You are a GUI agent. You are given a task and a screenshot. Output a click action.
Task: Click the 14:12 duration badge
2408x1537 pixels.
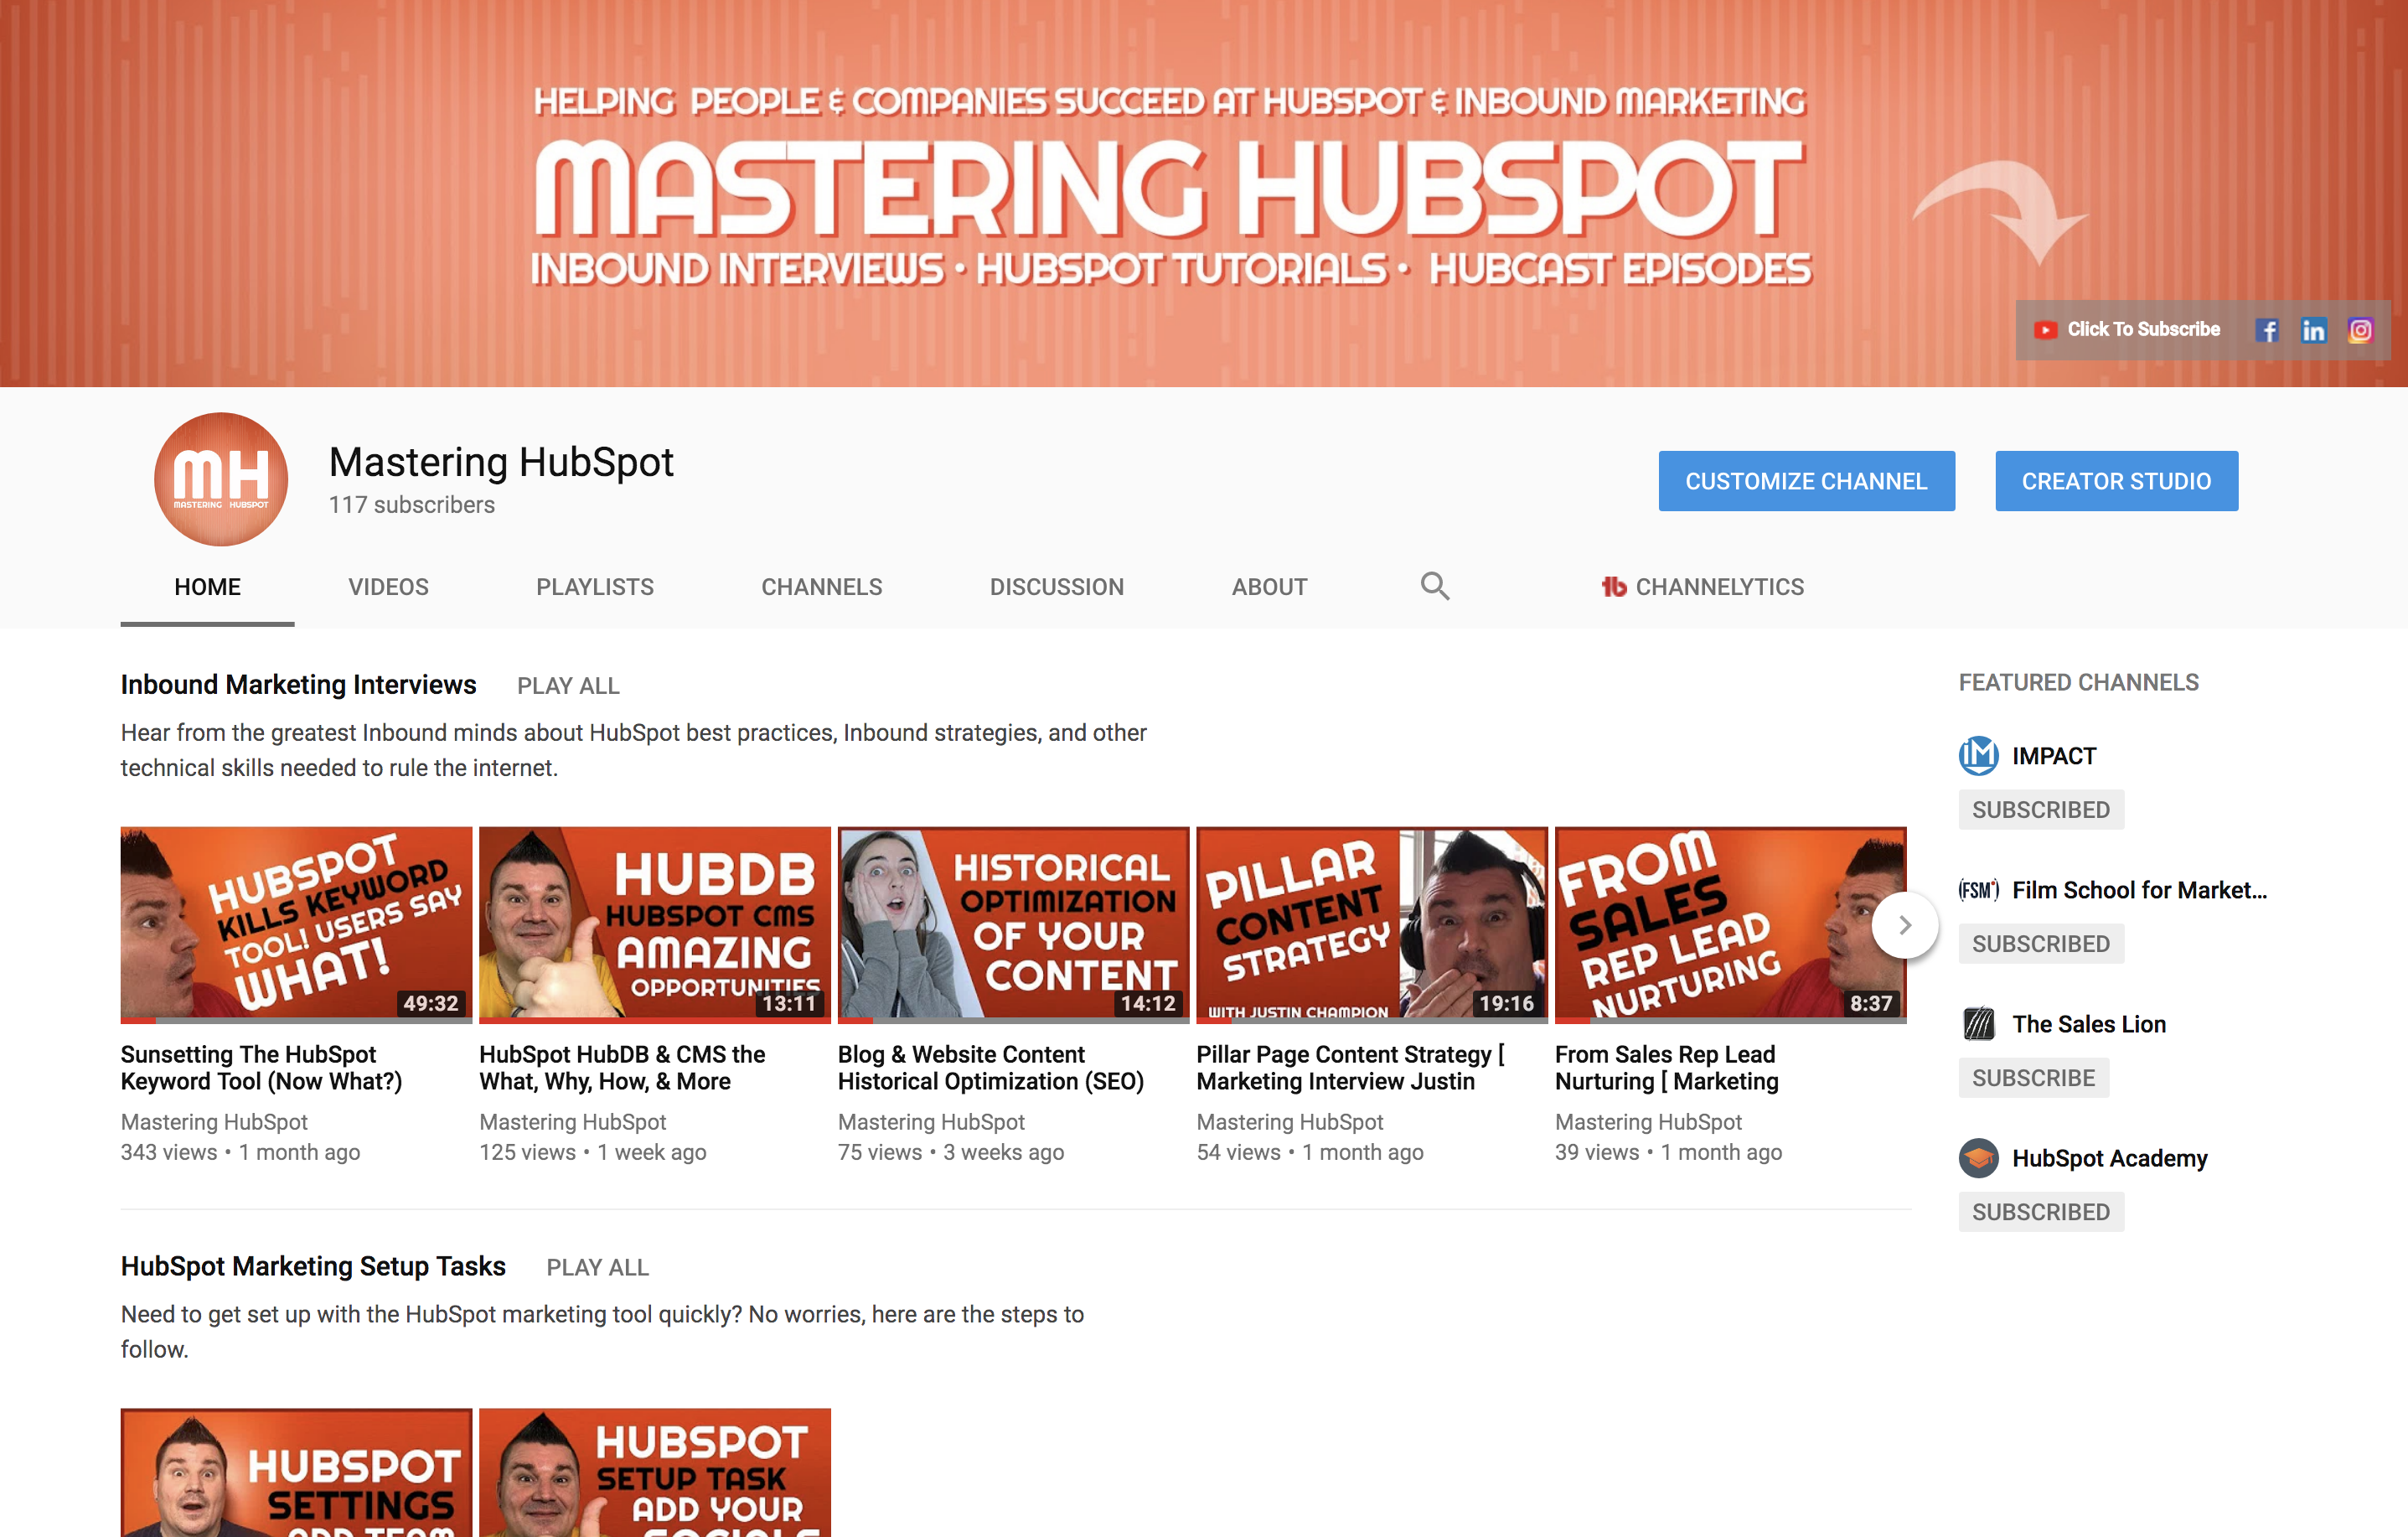point(1147,1003)
